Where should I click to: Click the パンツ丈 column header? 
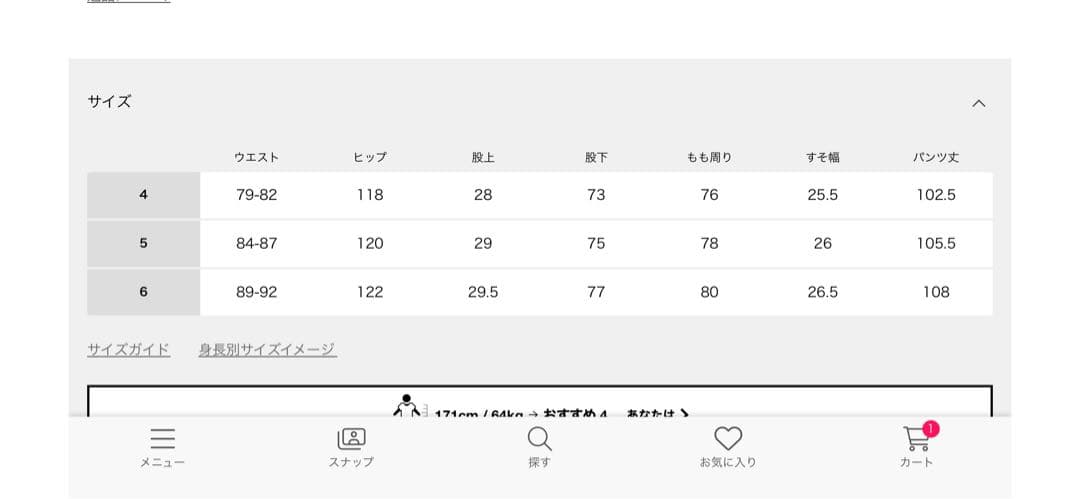coord(936,157)
